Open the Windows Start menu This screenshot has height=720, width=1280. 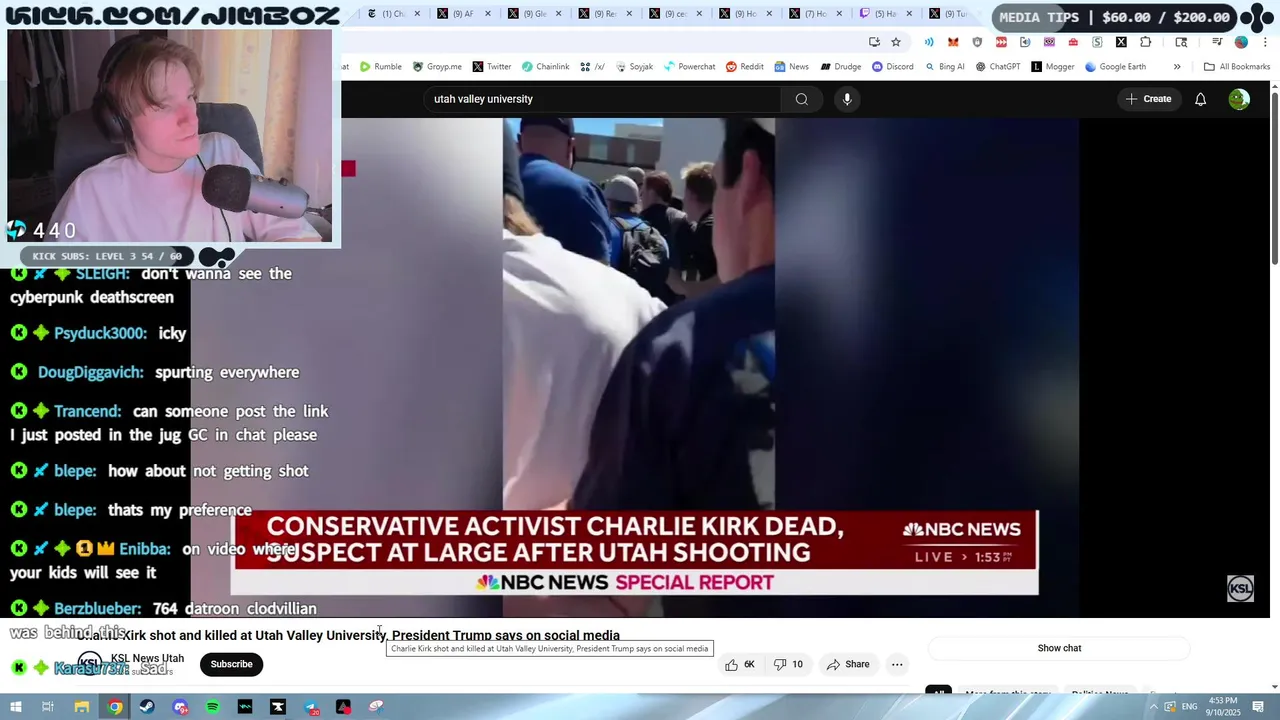pos(15,707)
